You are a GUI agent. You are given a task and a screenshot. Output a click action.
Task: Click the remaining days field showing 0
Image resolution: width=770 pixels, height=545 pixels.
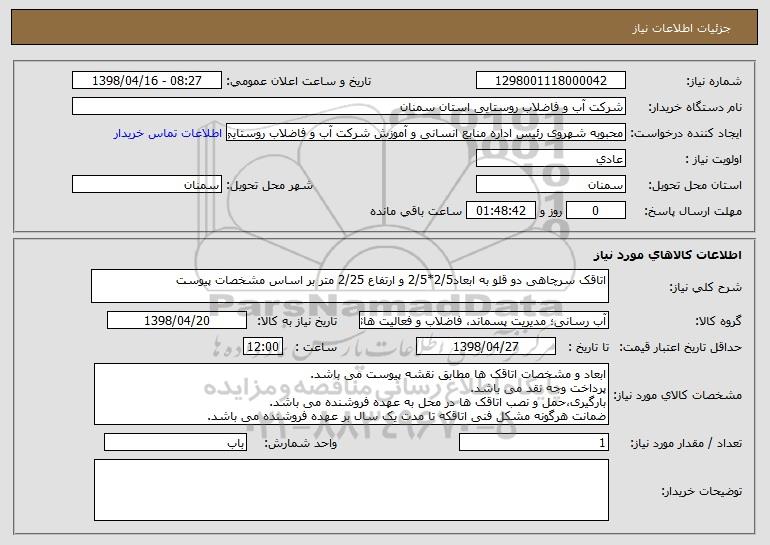click(596, 211)
